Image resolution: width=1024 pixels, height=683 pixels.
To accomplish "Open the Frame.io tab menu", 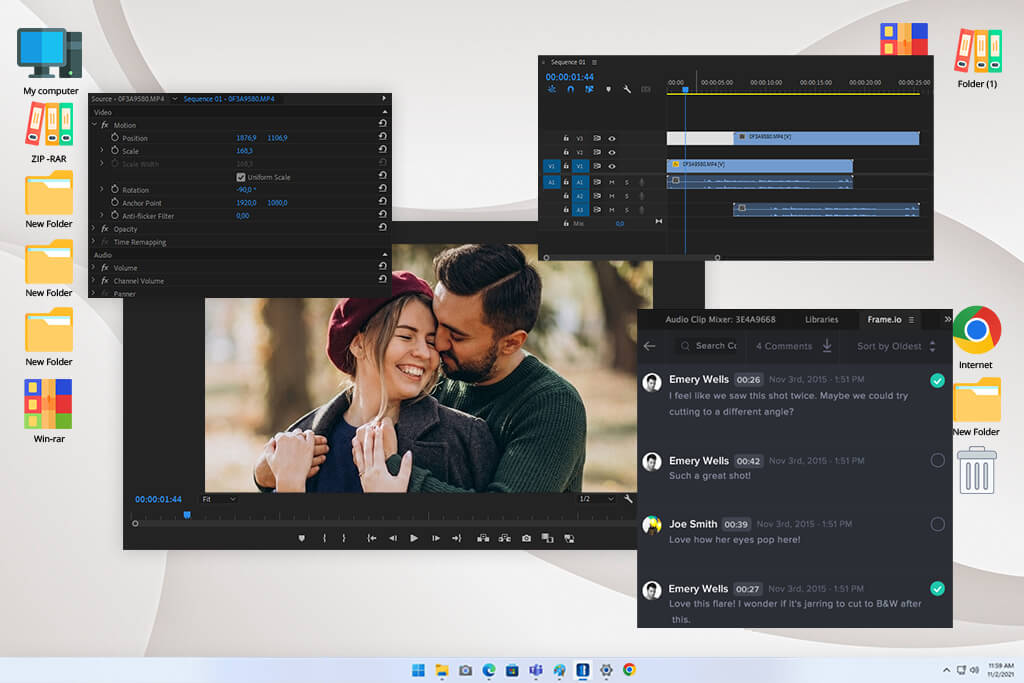I will pos(911,320).
